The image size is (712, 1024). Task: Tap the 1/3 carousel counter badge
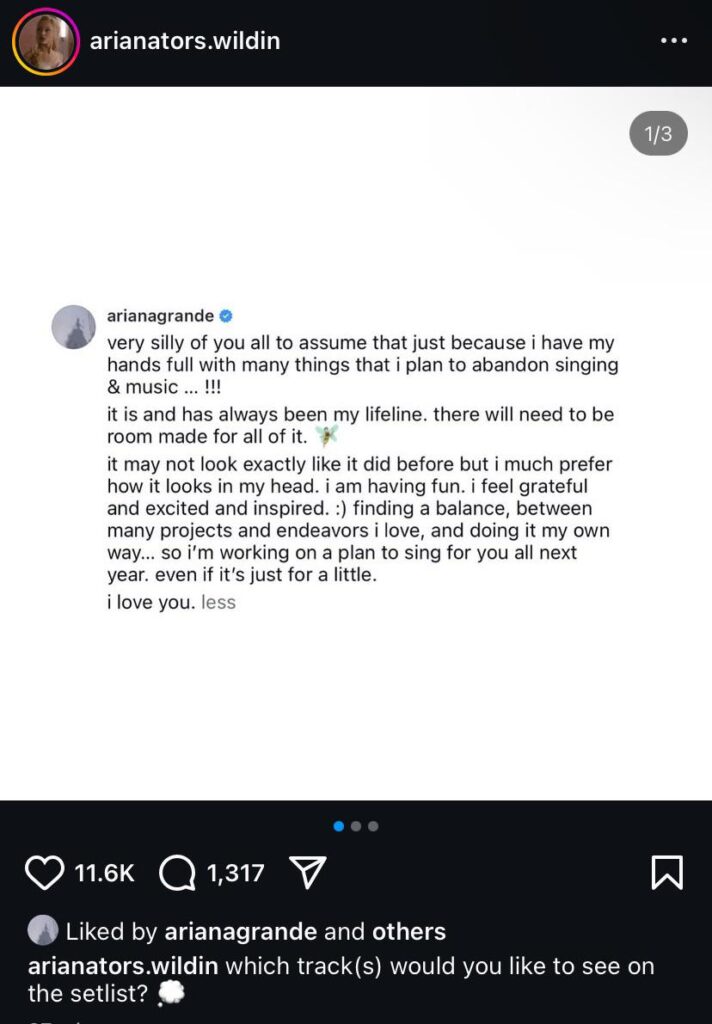click(x=658, y=134)
